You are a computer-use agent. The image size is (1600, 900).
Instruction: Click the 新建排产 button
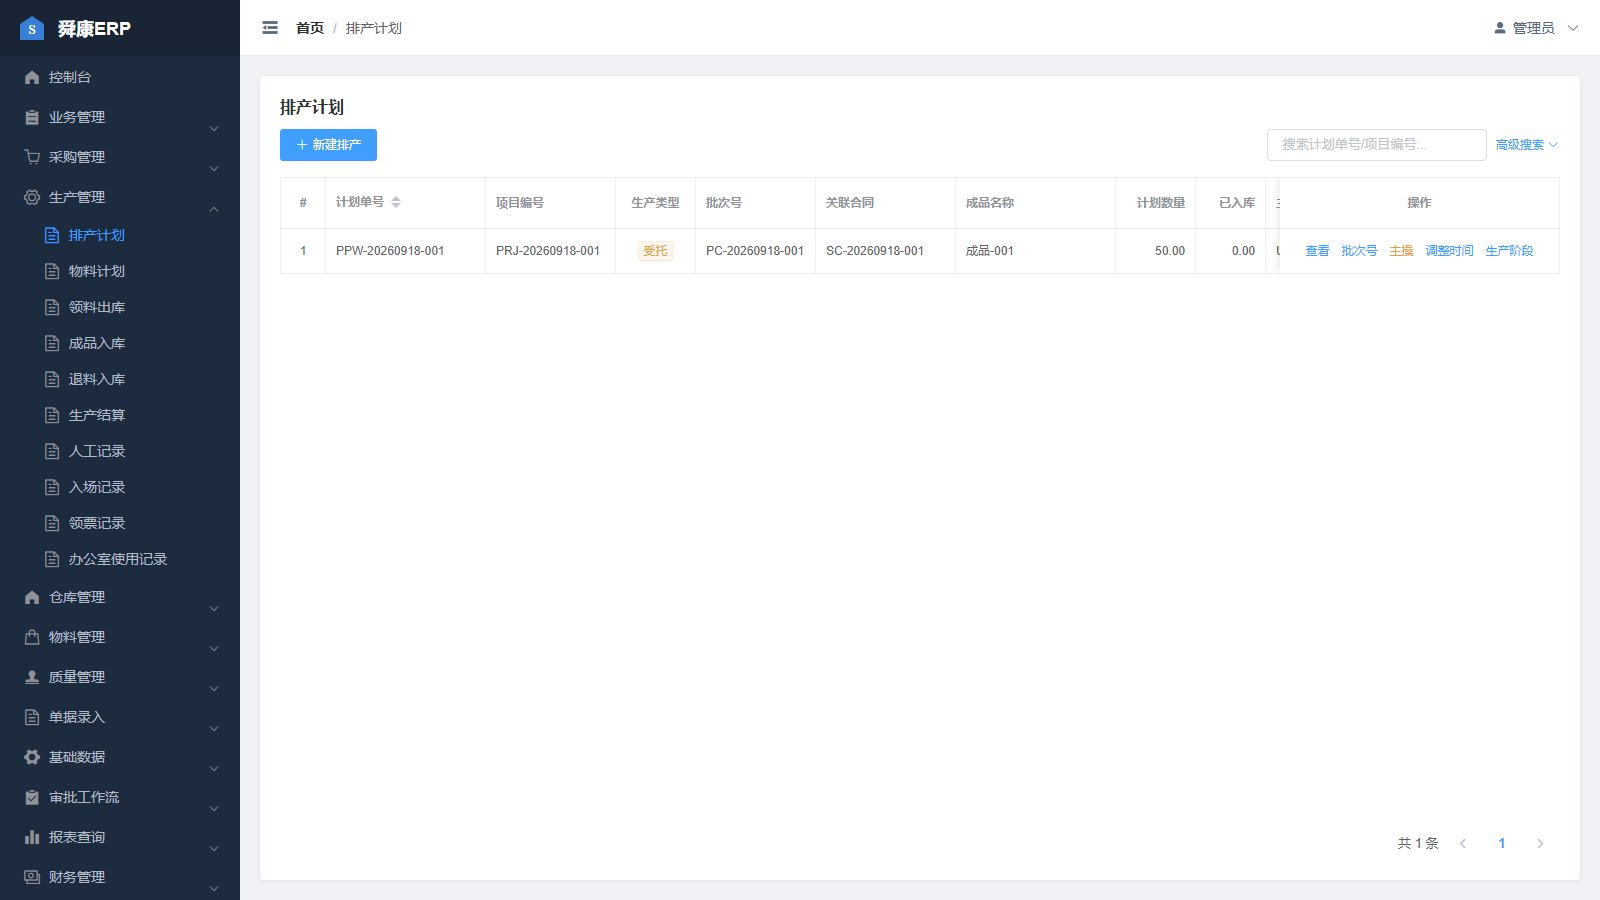pyautogui.click(x=328, y=145)
